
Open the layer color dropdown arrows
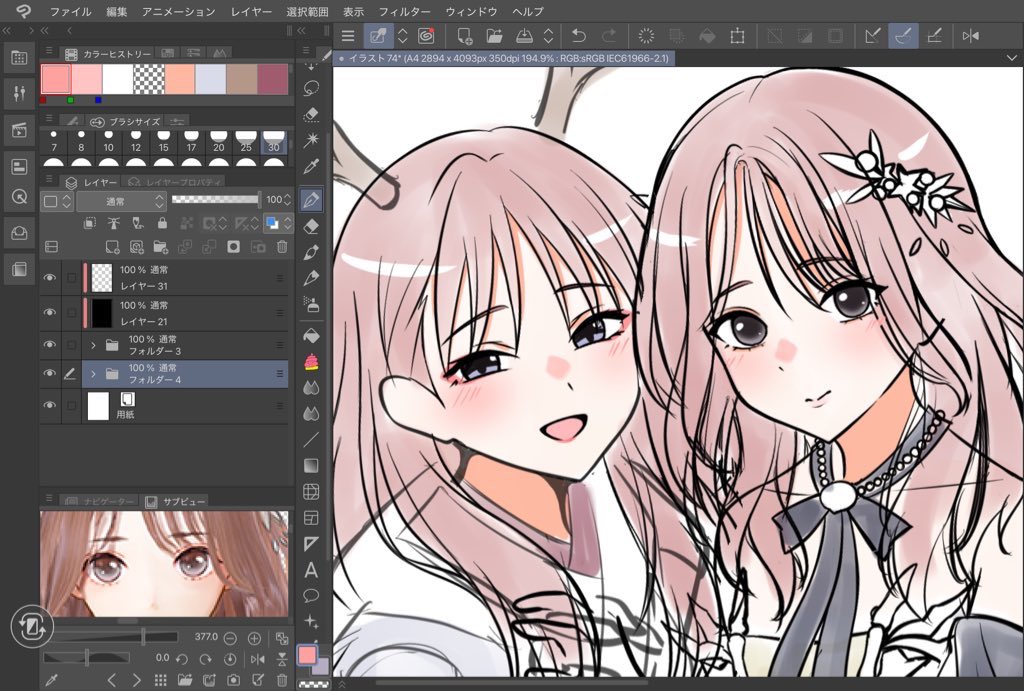pos(288,224)
